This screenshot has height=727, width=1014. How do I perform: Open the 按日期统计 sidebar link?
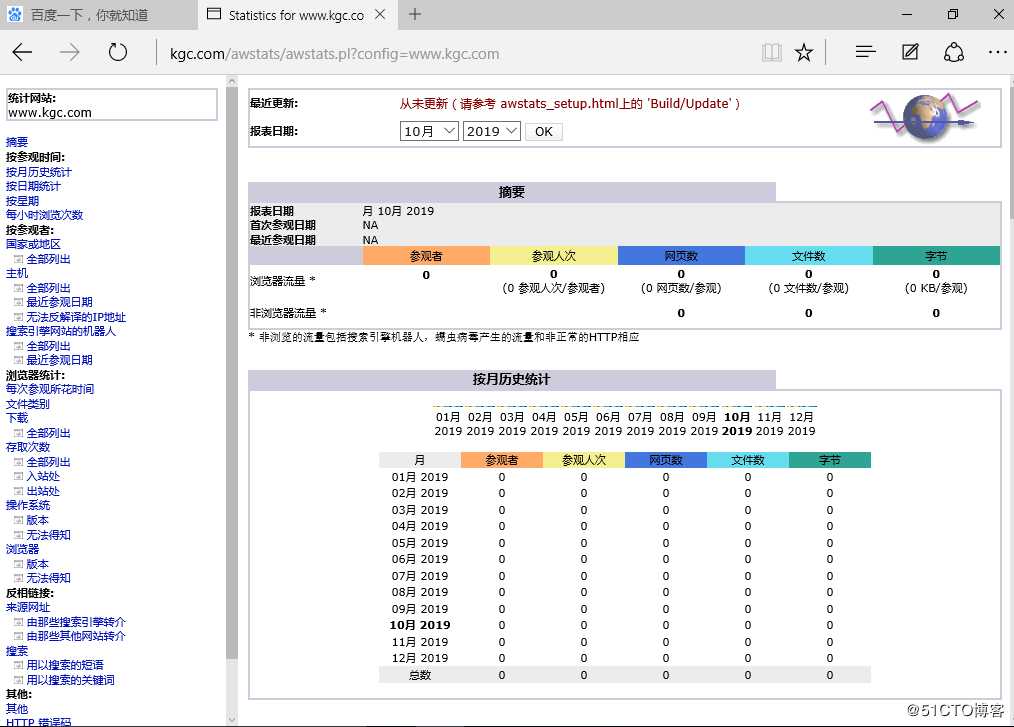pyautogui.click(x=33, y=186)
